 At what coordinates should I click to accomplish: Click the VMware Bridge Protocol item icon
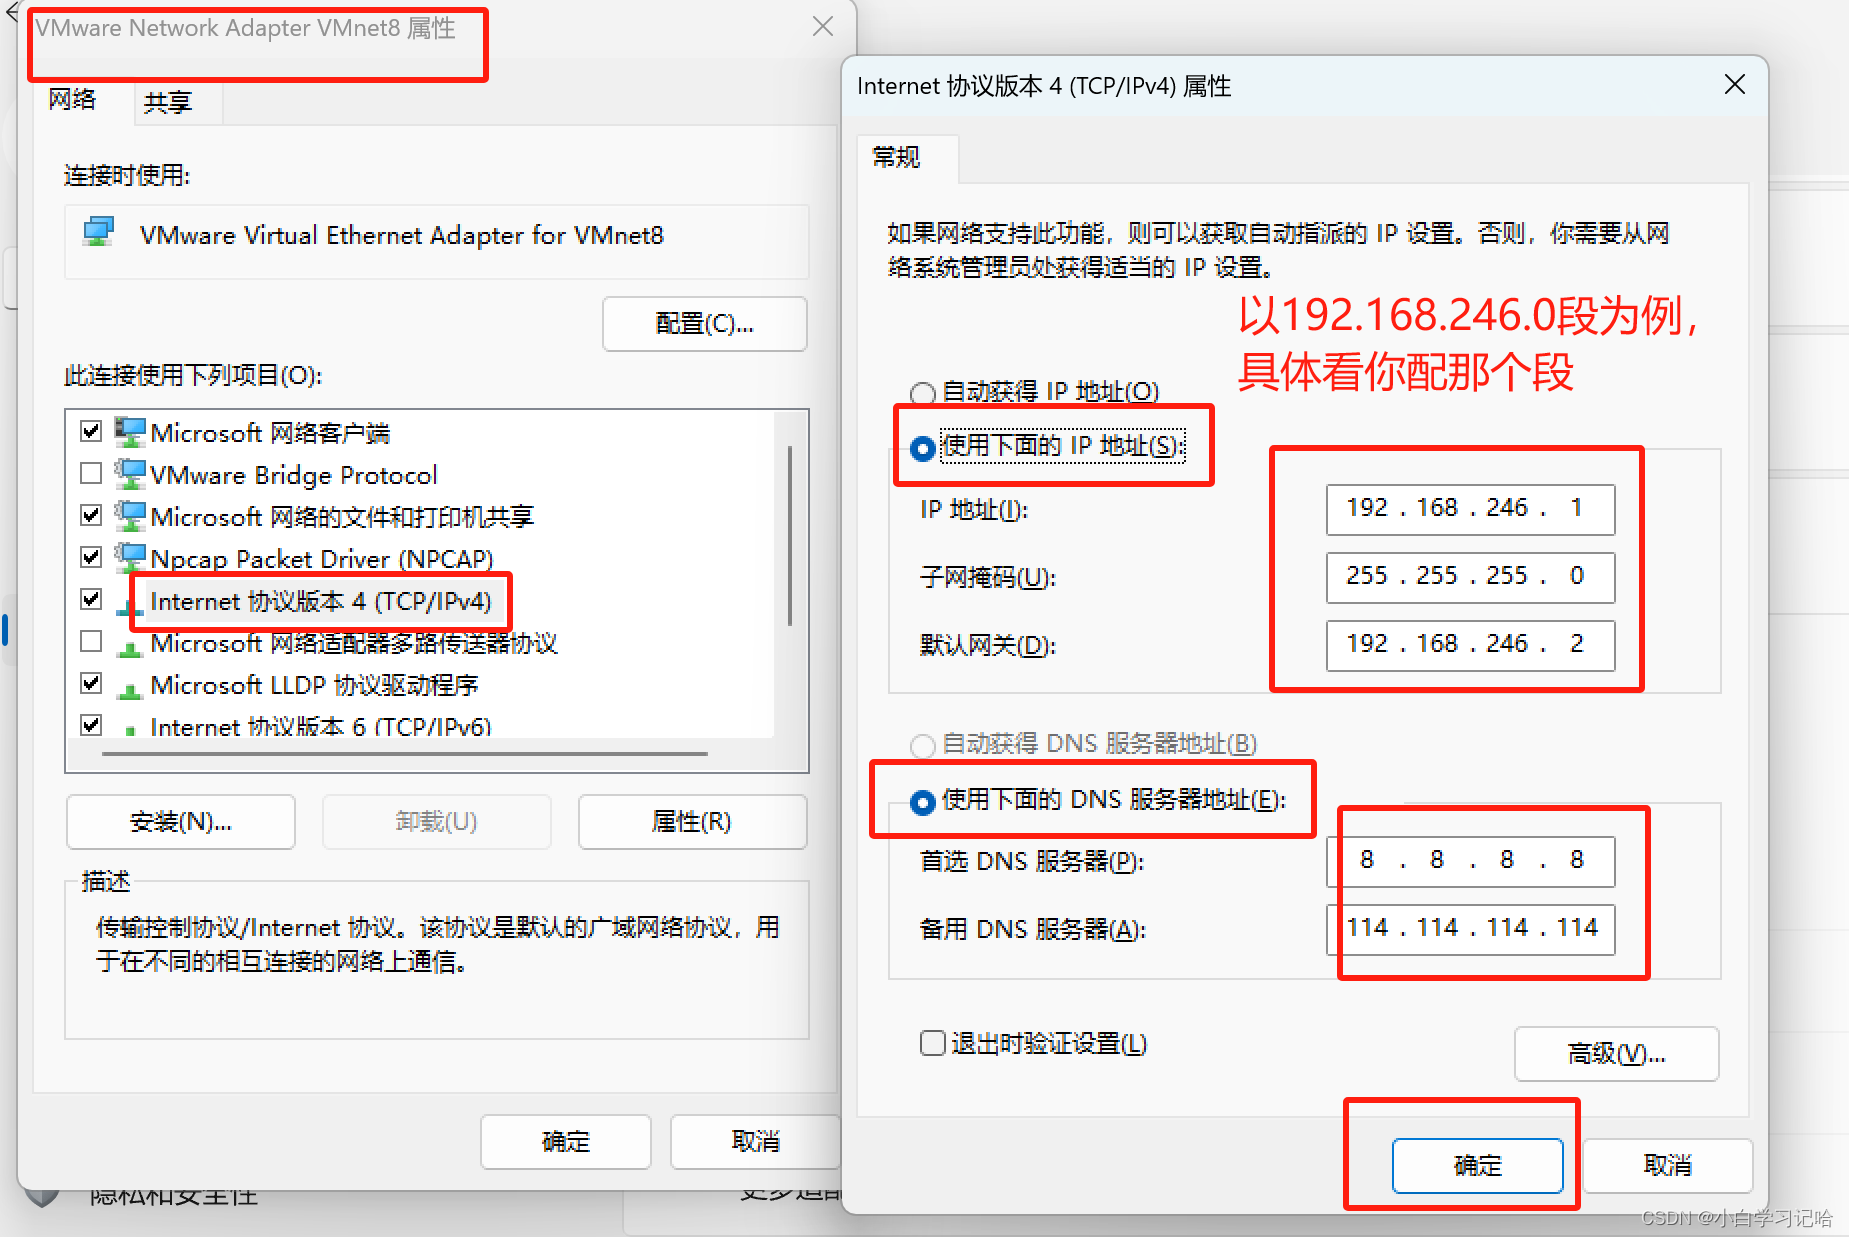pos(130,474)
